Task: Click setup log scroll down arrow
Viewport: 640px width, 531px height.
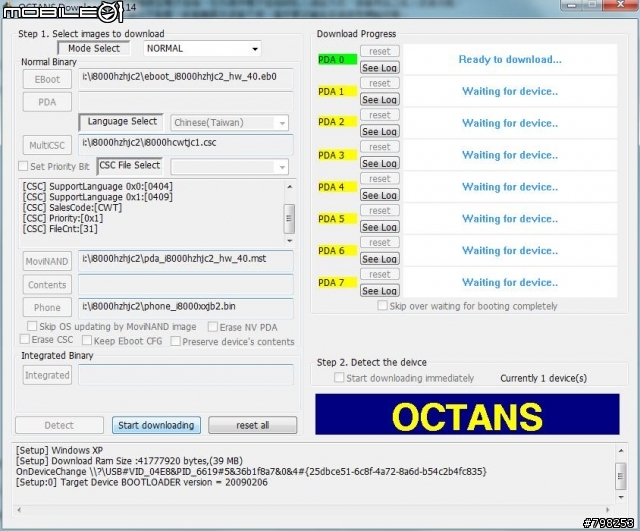Action: coord(621,497)
